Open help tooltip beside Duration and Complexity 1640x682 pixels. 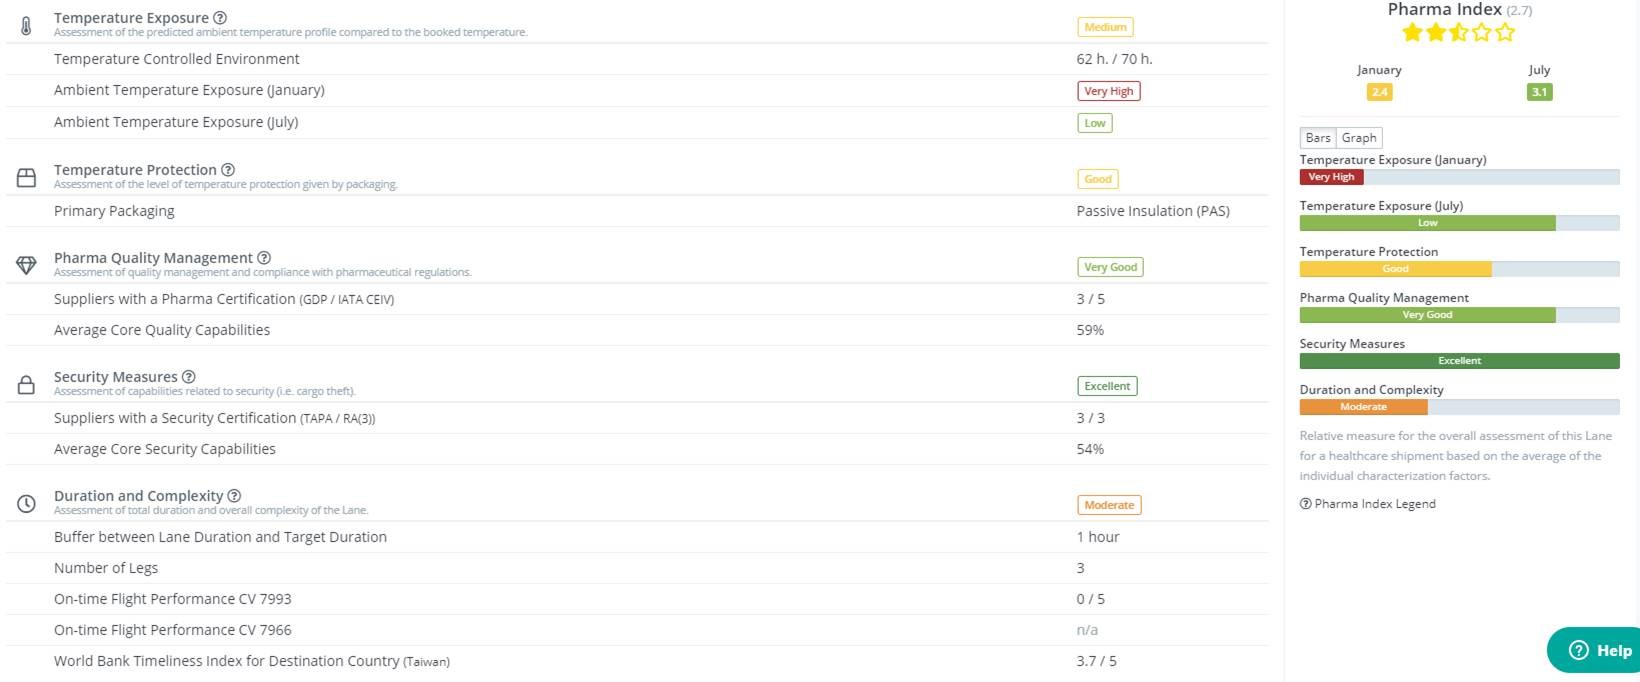click(x=234, y=496)
